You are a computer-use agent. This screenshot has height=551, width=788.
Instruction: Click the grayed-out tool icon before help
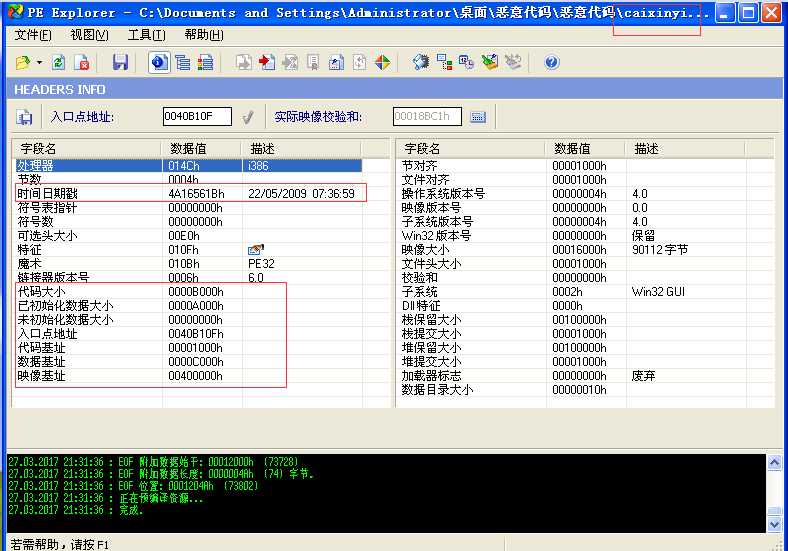point(513,62)
